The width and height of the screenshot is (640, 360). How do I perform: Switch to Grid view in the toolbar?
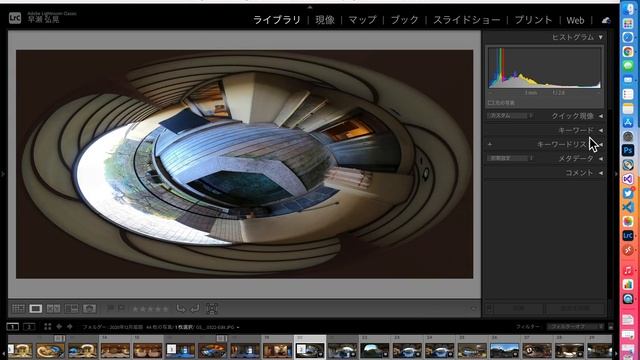(x=18, y=309)
